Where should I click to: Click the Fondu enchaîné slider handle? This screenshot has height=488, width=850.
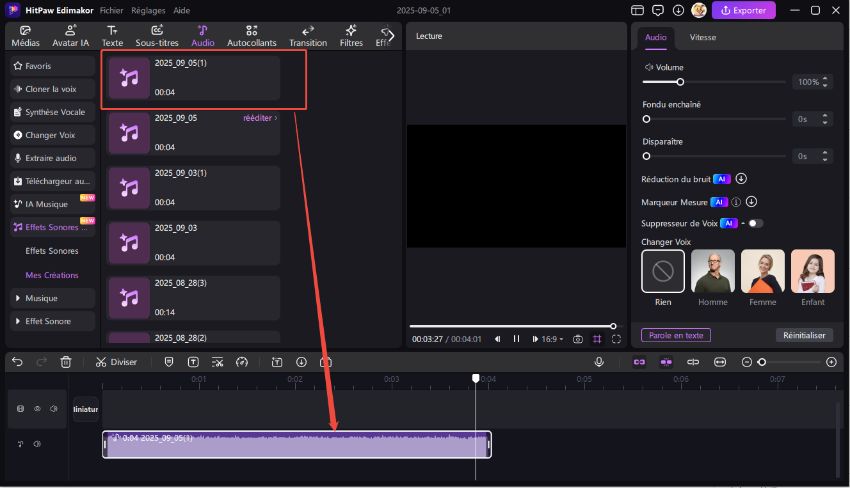(x=646, y=119)
